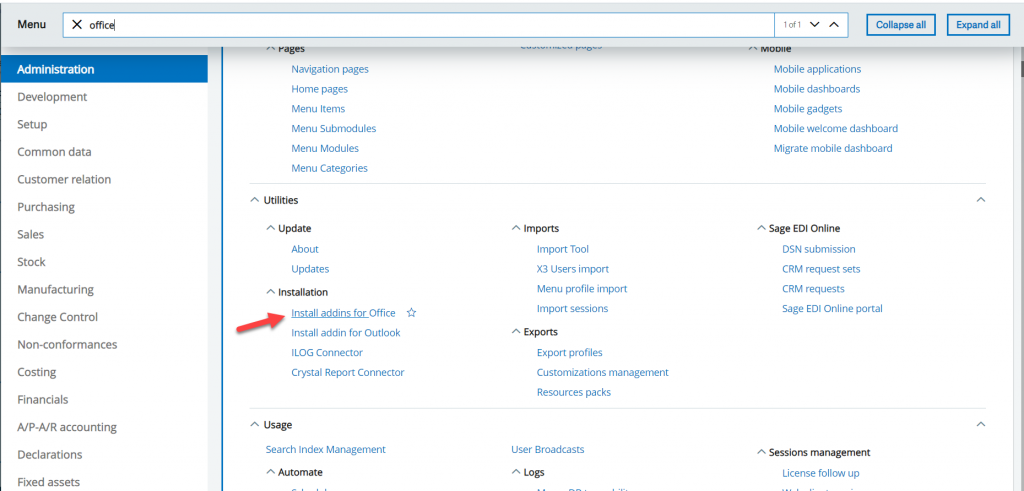Open the Sage EDI Online portal link
The height and width of the screenshot is (491, 1024).
[833, 308]
